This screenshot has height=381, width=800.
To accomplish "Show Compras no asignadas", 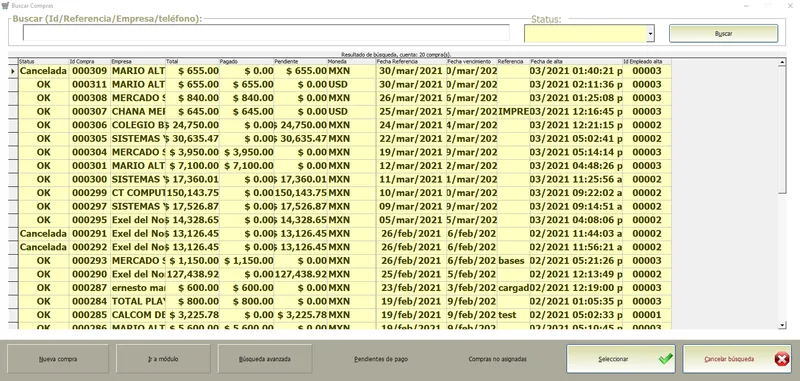I will pyautogui.click(x=497, y=359).
